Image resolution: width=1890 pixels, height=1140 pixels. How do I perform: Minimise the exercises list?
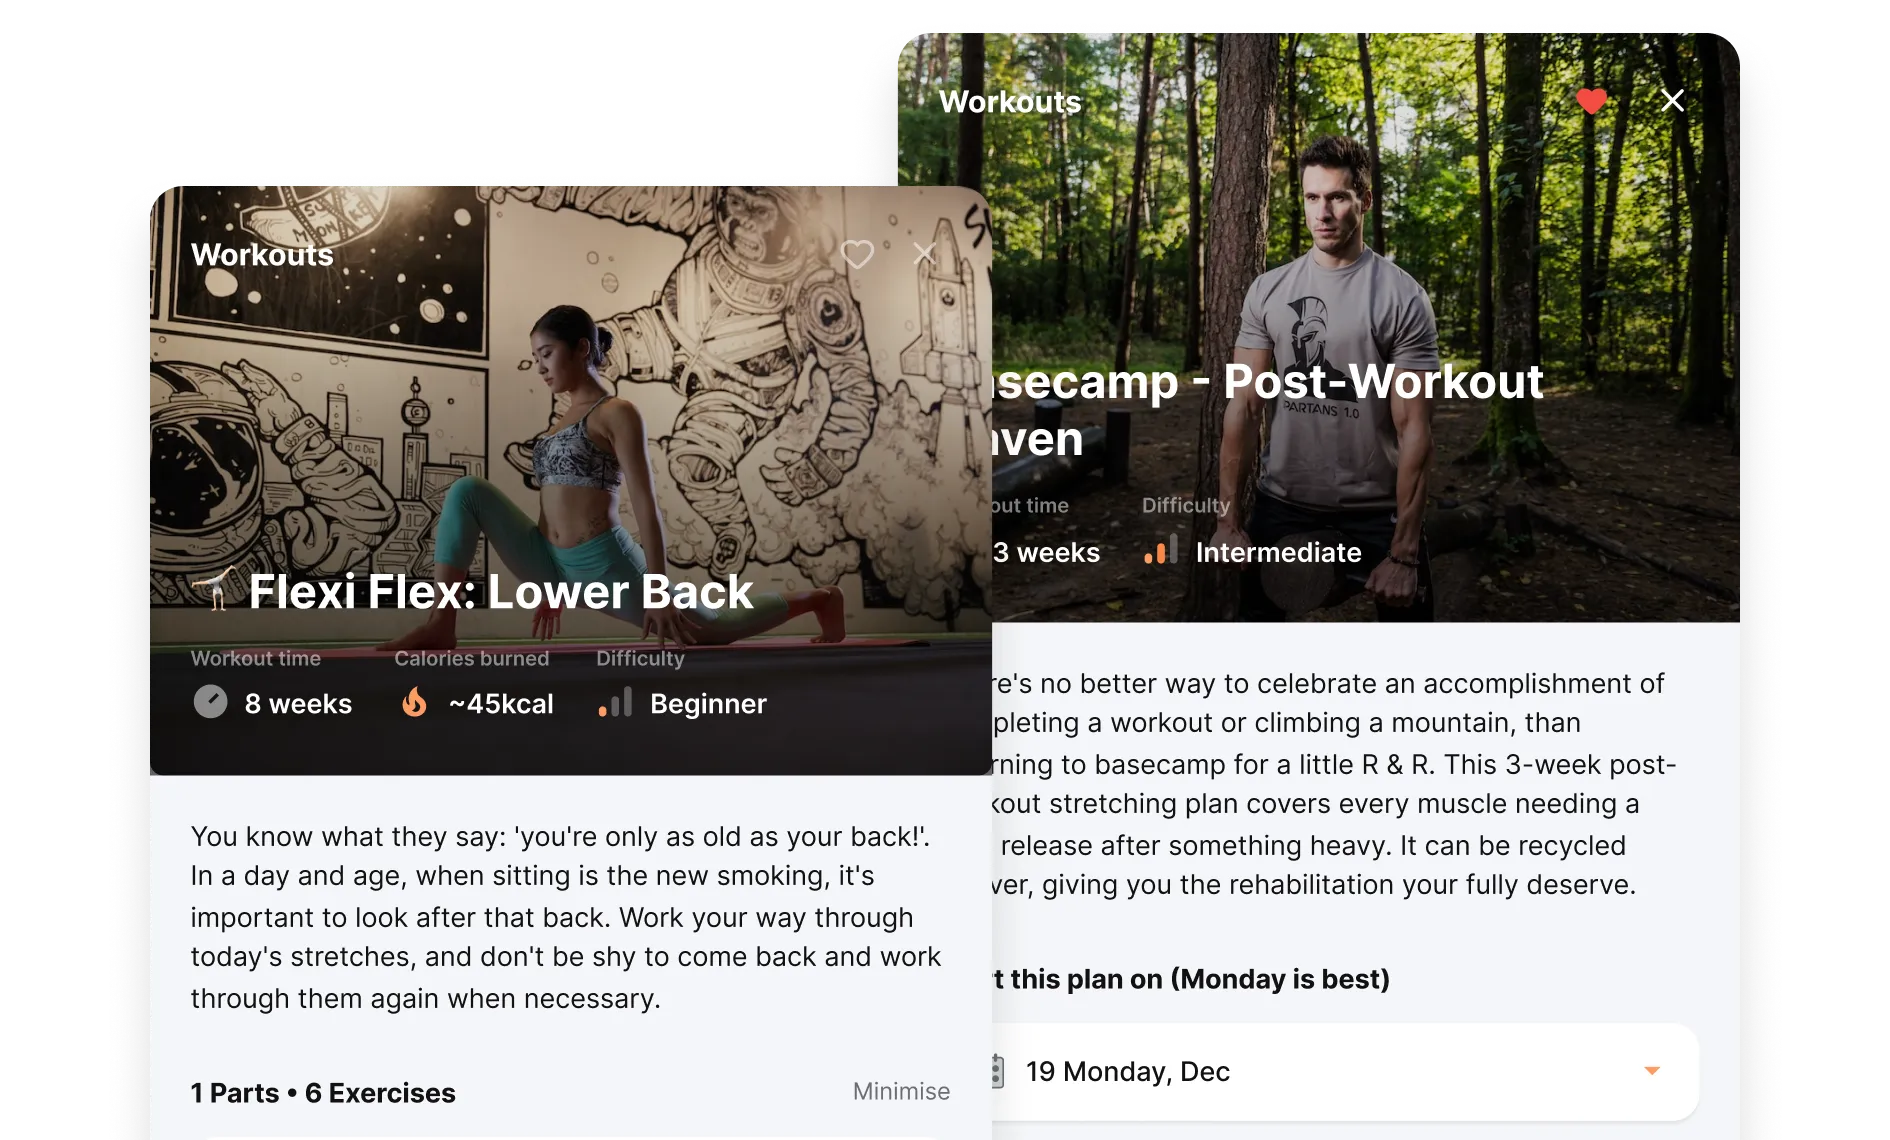click(x=901, y=1091)
